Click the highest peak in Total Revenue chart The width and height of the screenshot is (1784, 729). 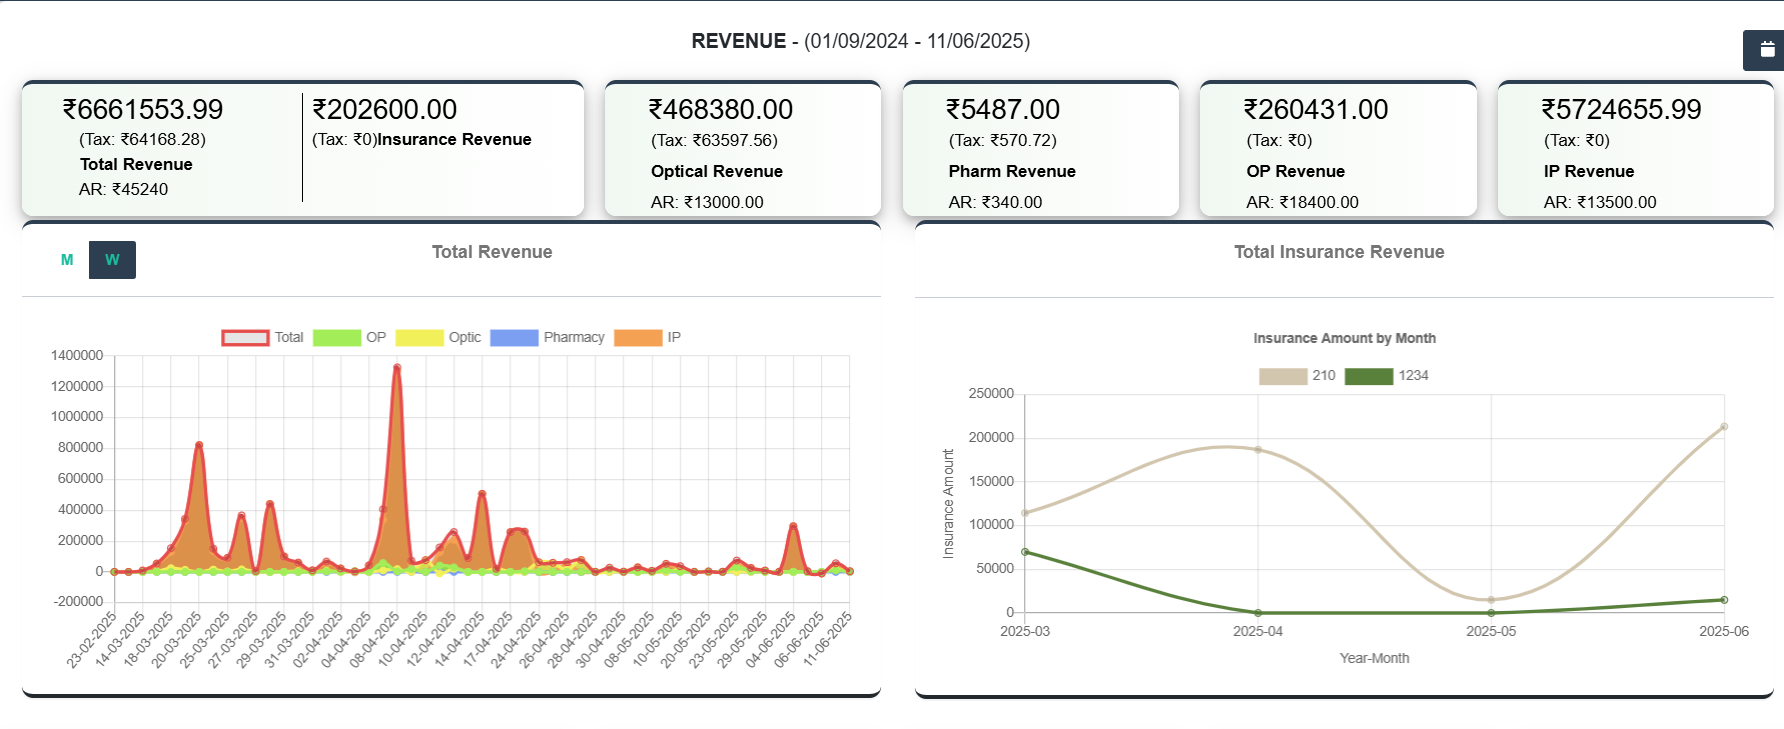click(x=397, y=368)
